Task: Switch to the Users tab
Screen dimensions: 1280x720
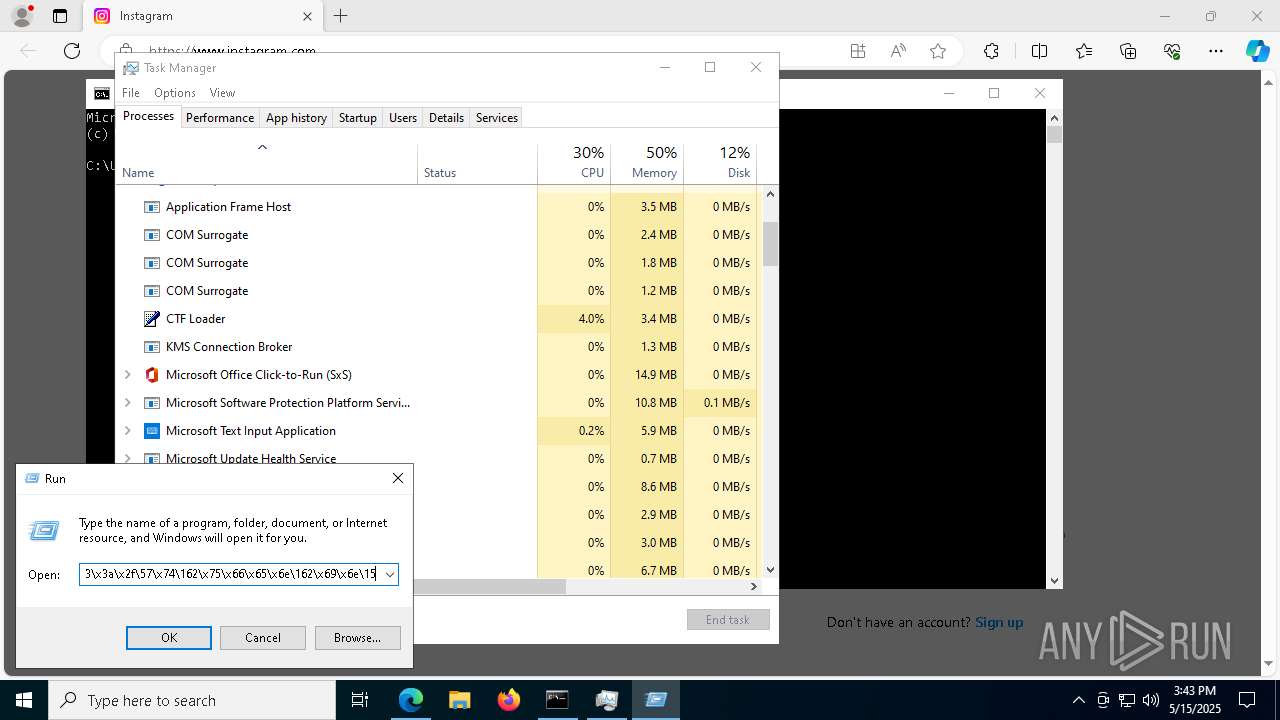Action: point(403,118)
